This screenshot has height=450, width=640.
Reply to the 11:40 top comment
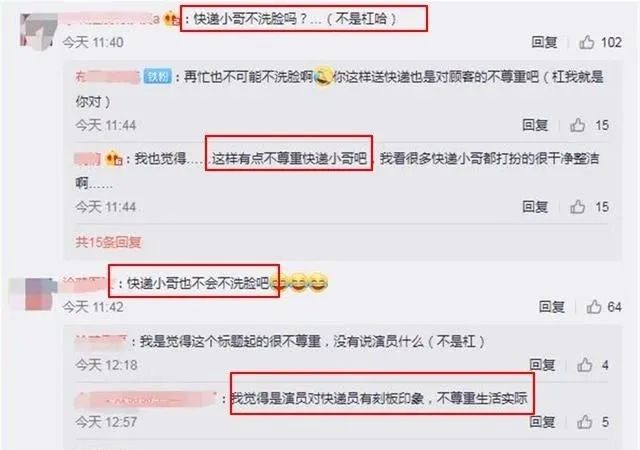[544, 42]
